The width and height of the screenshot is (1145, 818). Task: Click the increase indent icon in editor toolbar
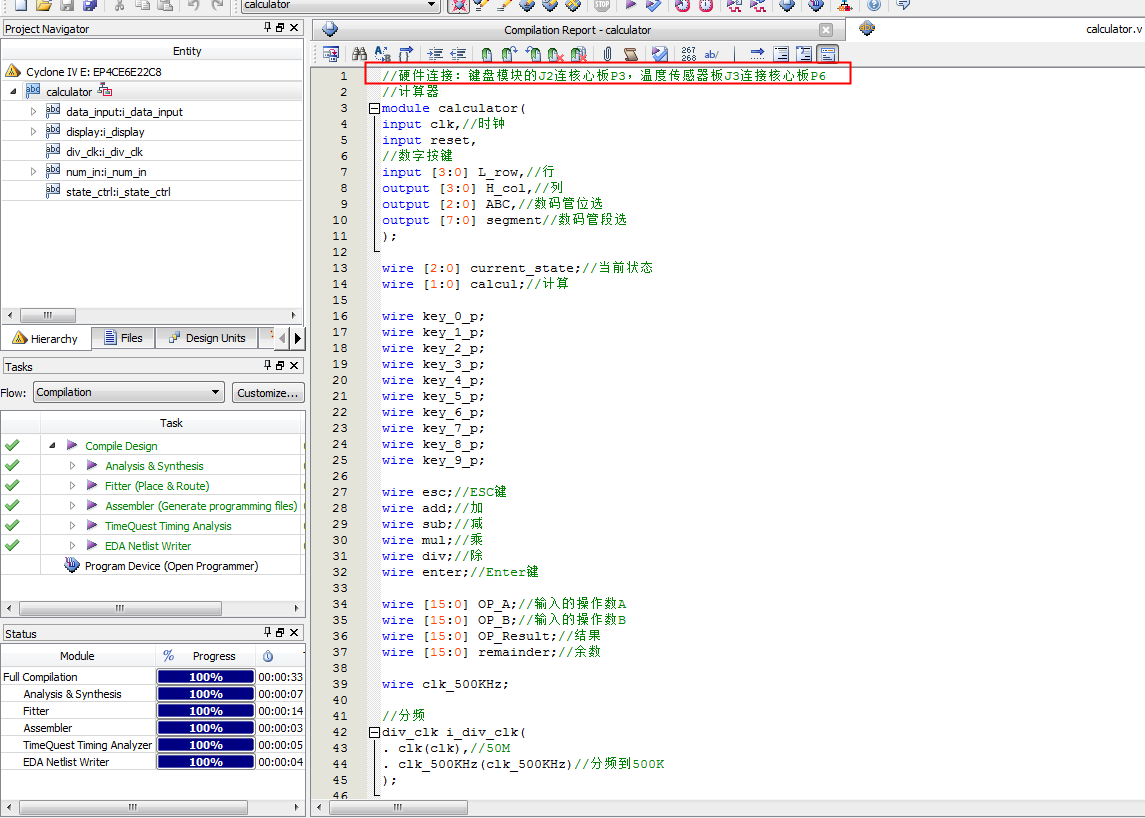pyautogui.click(x=435, y=54)
